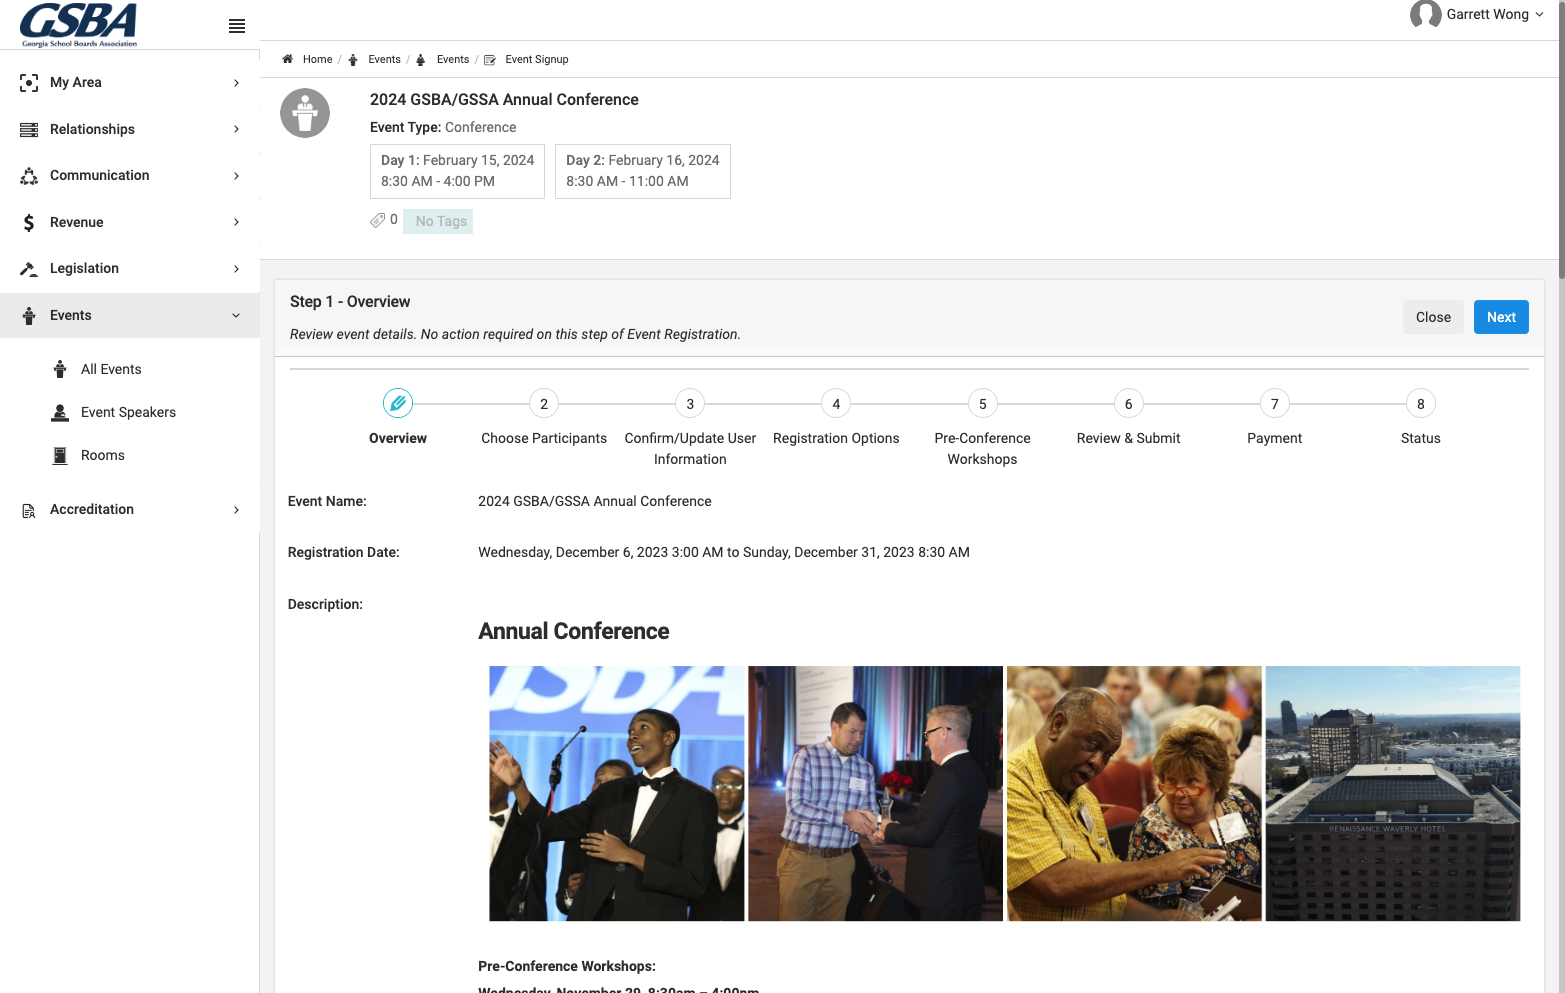Select the Legislation menu label
This screenshot has height=993, width=1565.
84,268
